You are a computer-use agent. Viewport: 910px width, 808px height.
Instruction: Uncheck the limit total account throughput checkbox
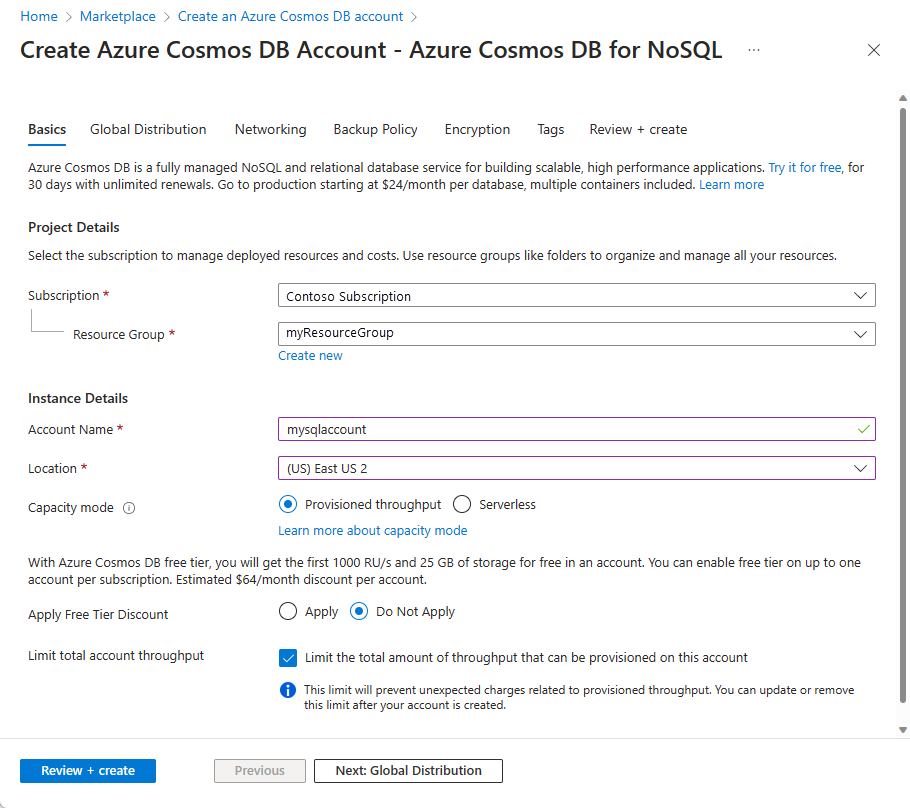click(288, 658)
